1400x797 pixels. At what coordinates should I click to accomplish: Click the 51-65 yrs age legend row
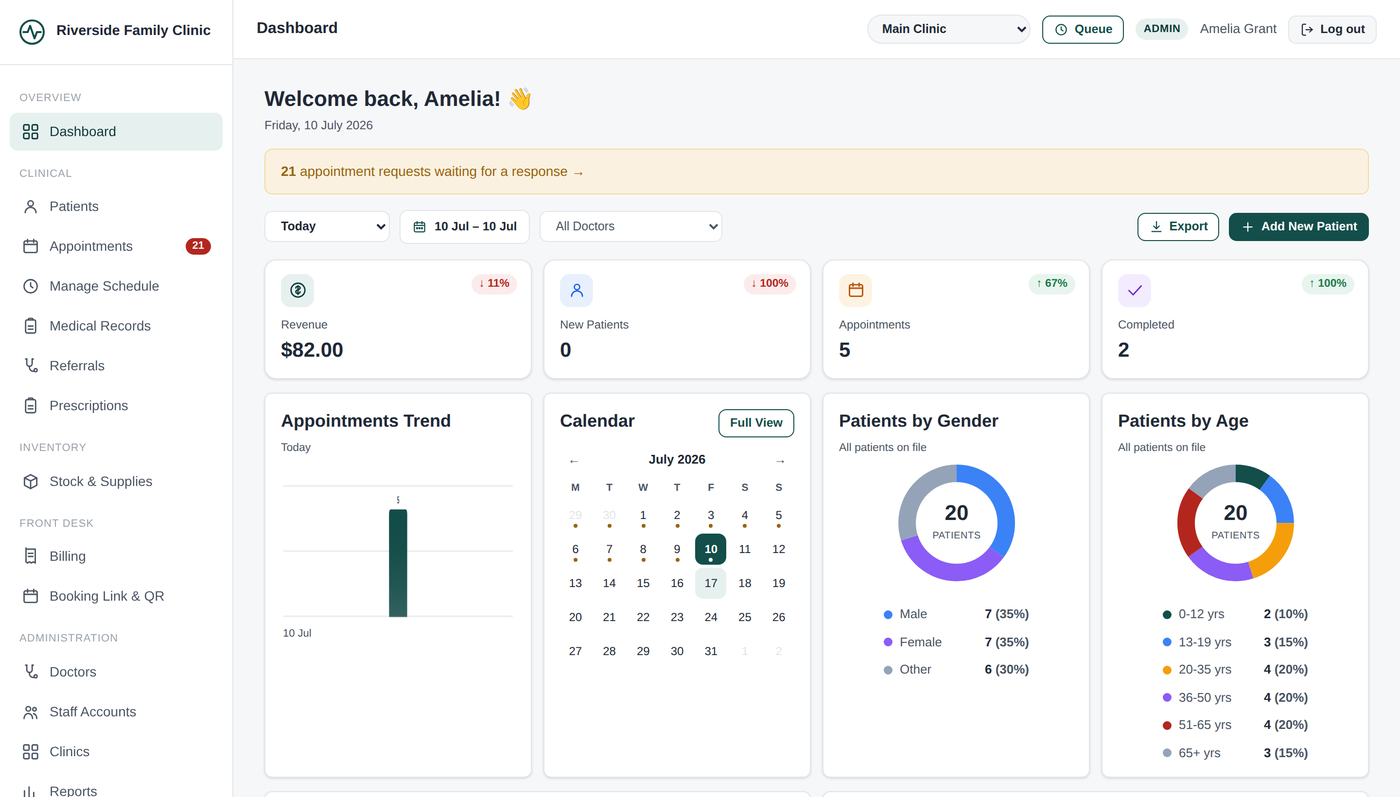(1235, 725)
